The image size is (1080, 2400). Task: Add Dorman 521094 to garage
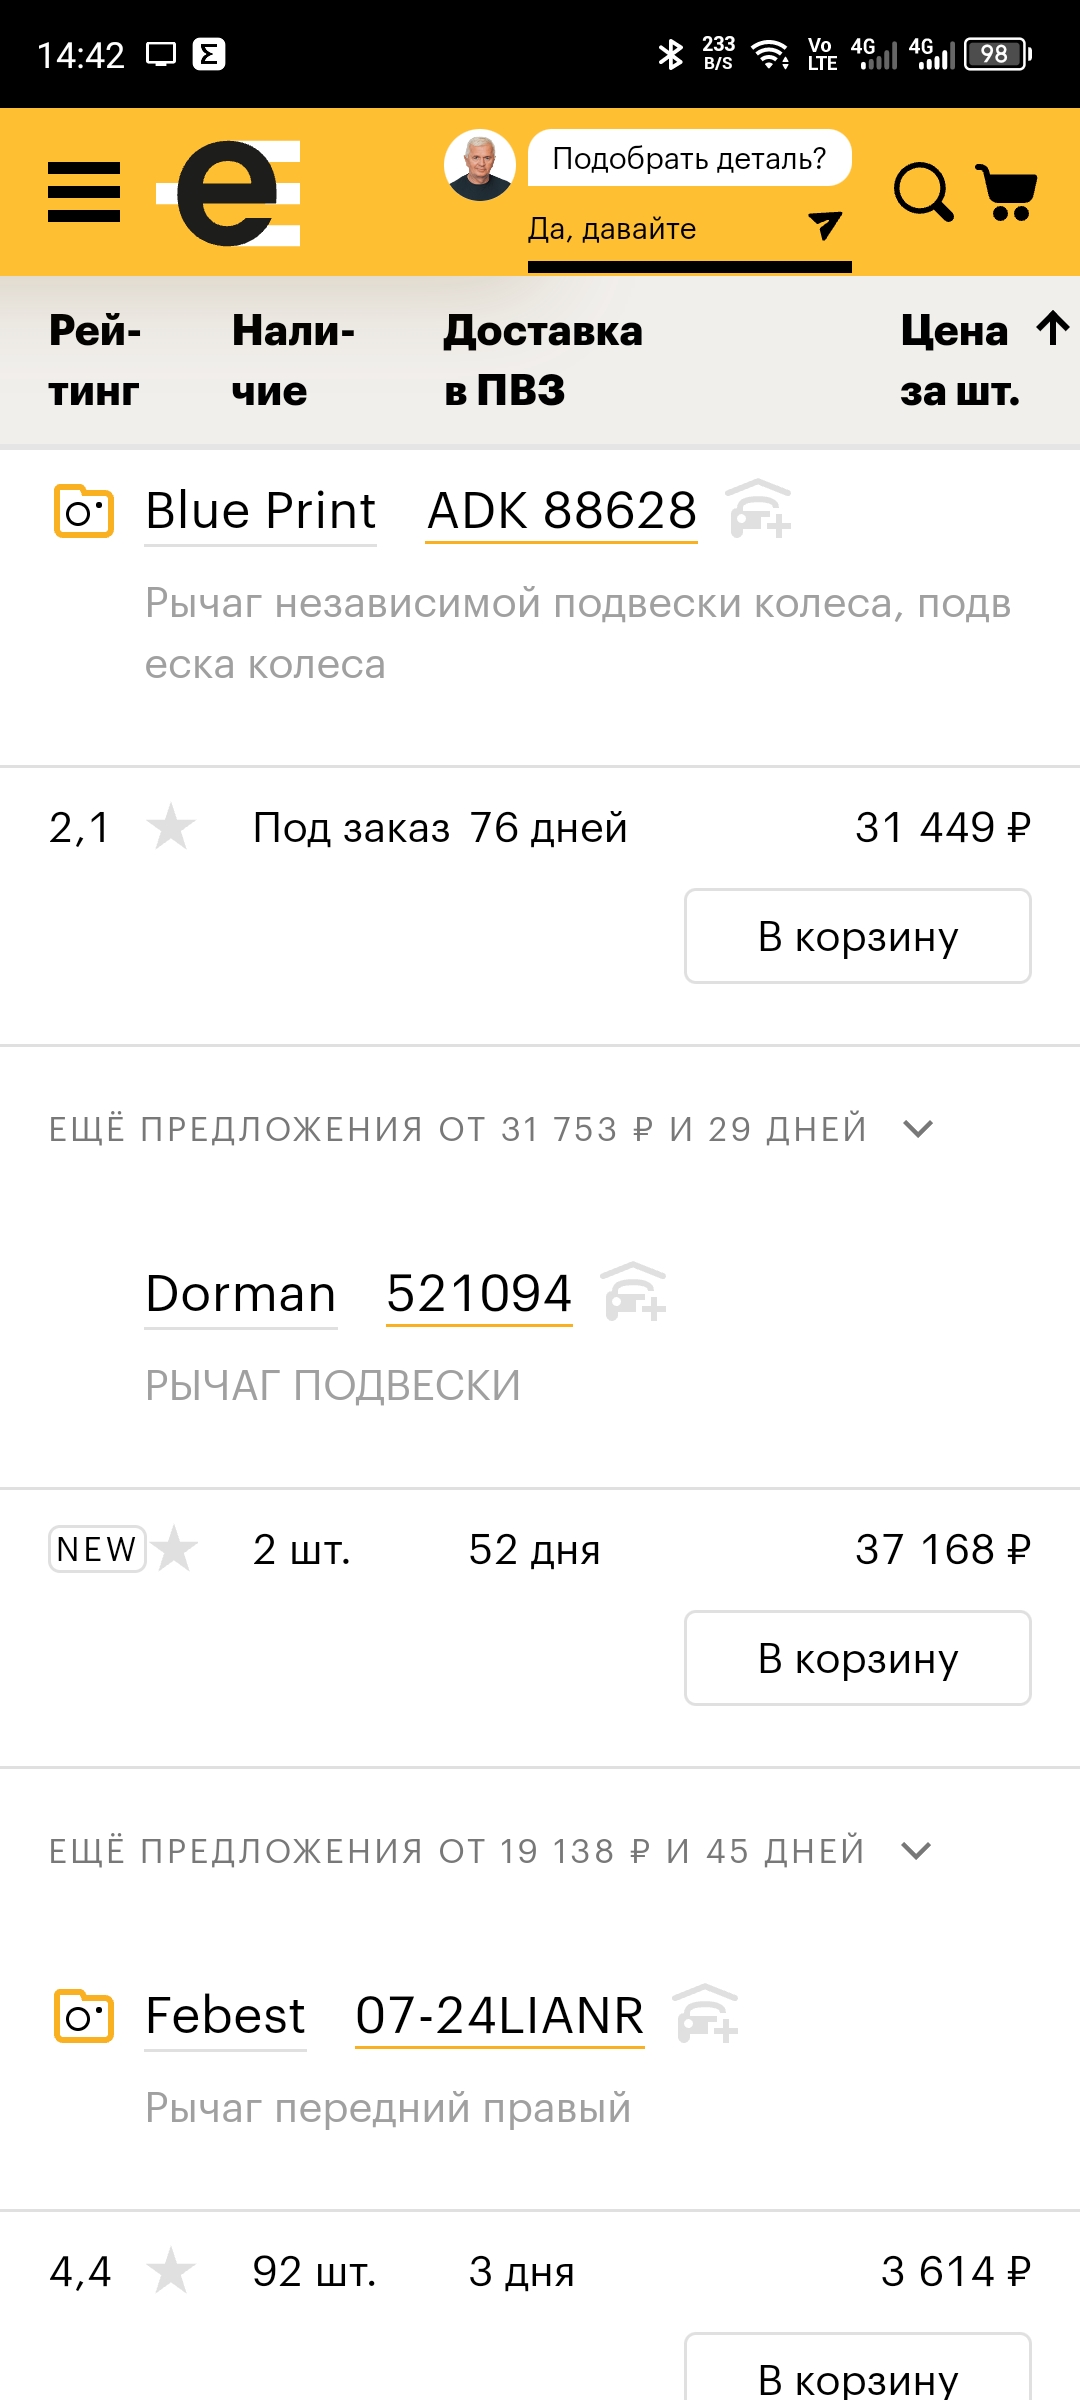[x=634, y=1292]
